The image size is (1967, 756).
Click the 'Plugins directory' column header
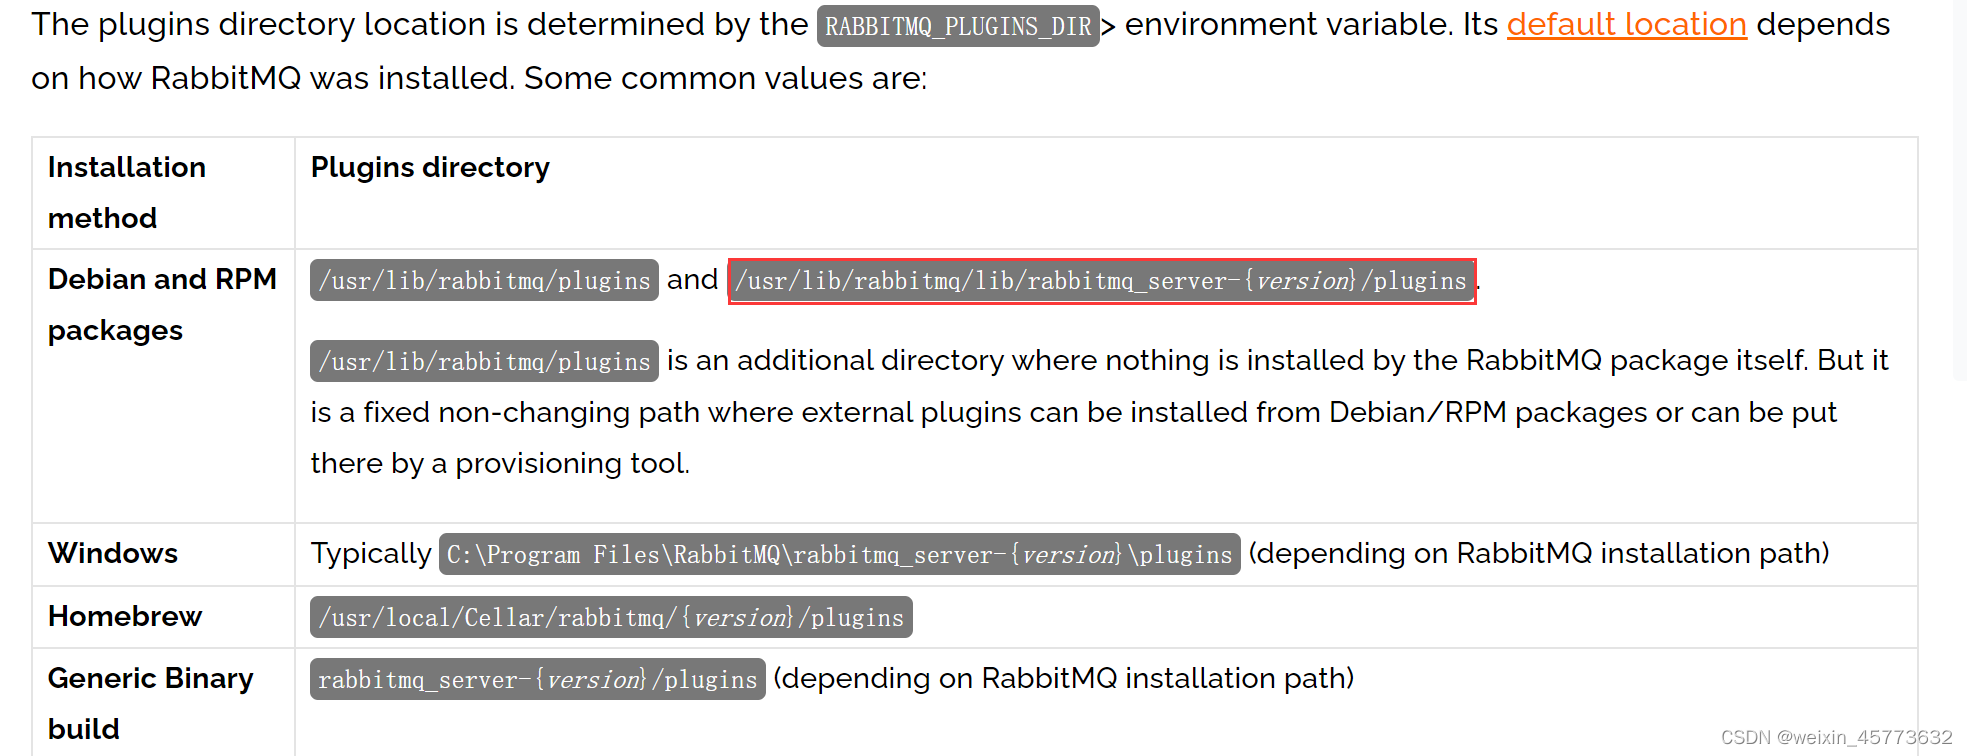[430, 167]
